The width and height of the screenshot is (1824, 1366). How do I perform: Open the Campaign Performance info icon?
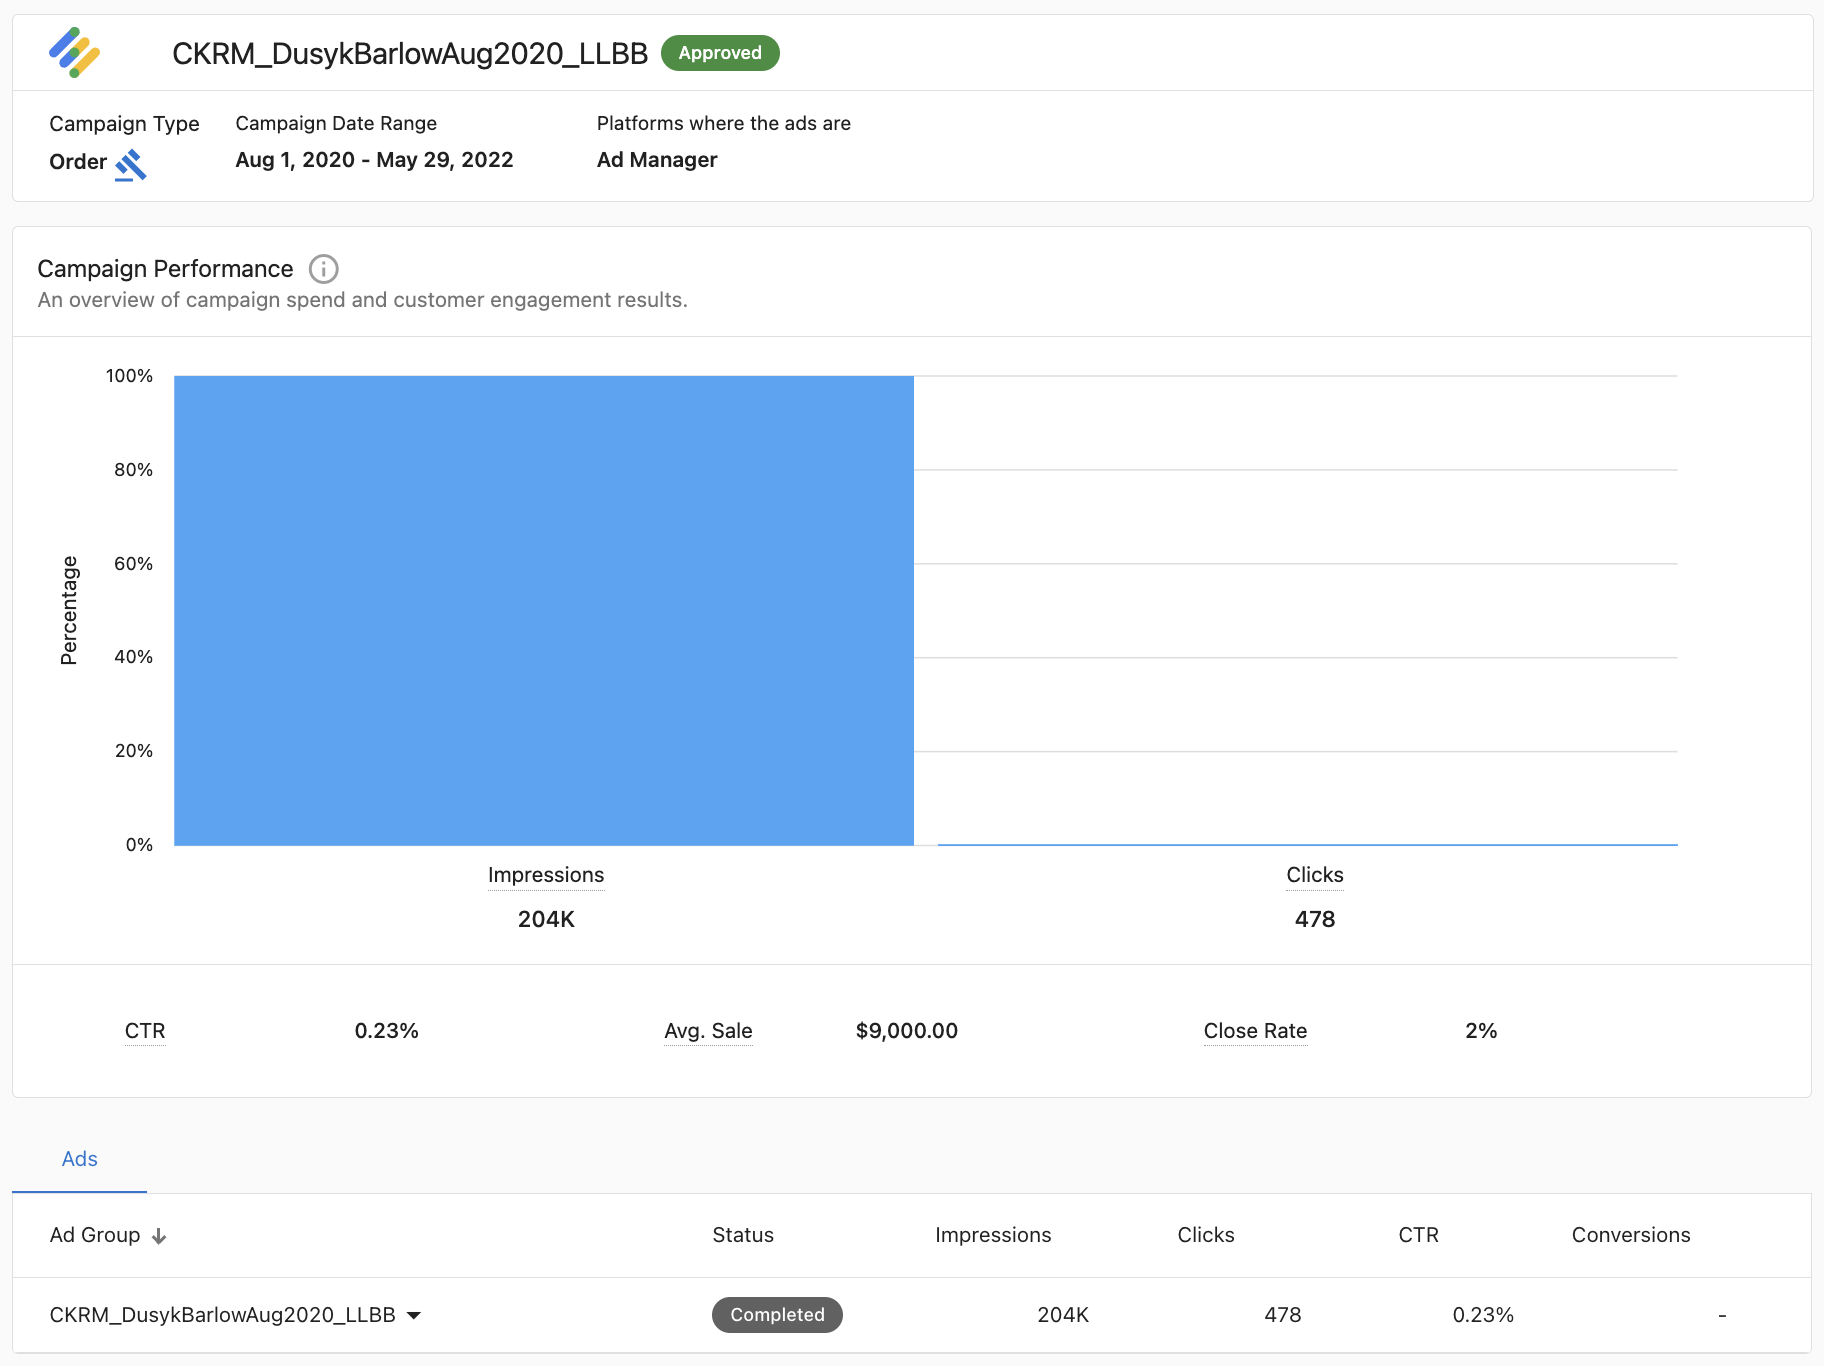pos(323,269)
